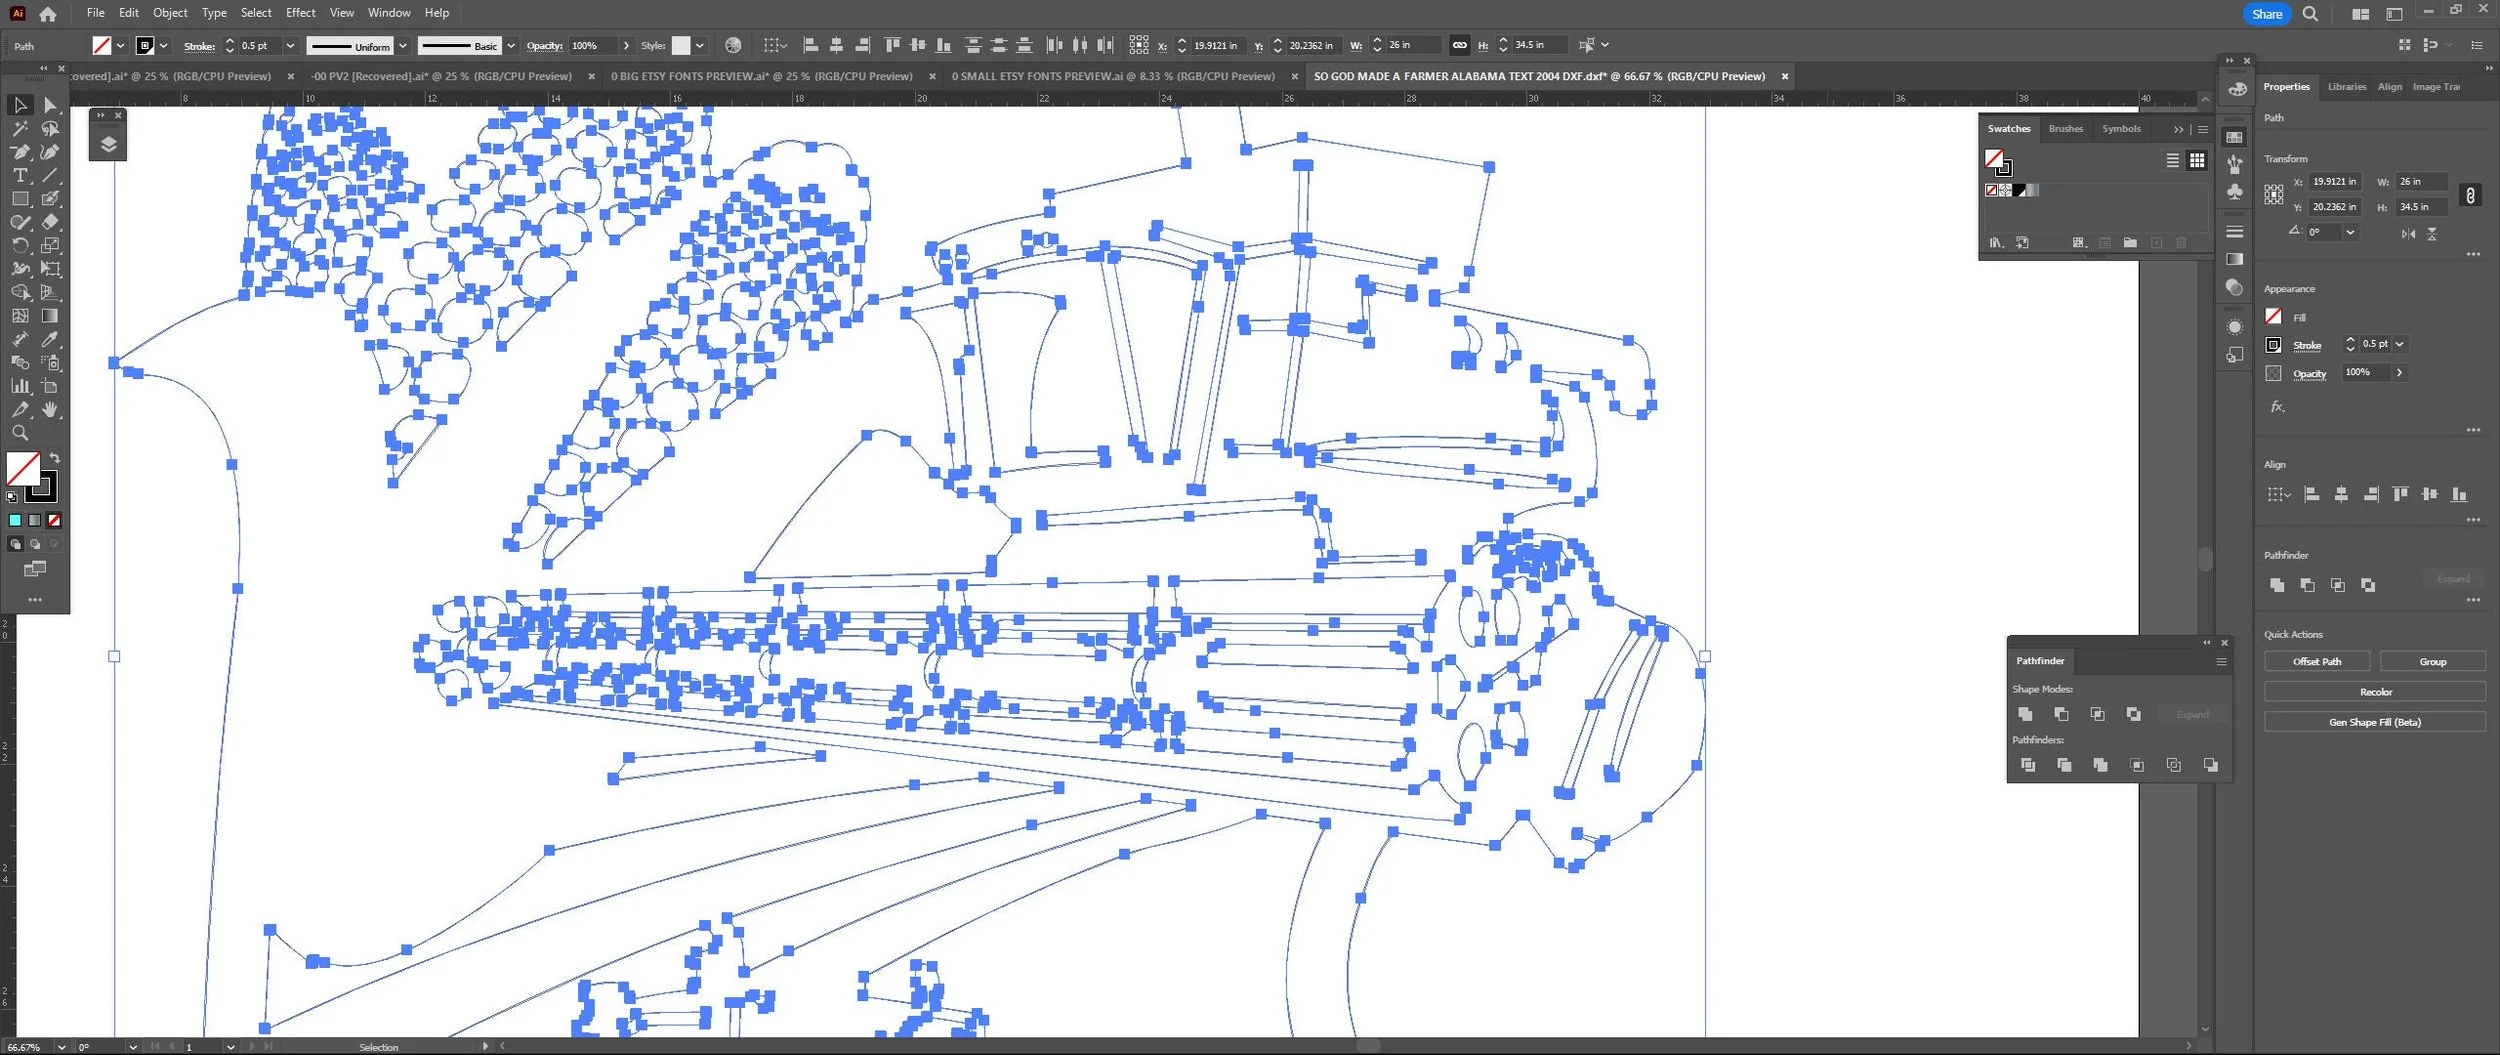Select the Rectangle tool
Screen dimensions: 2500x1055
click(x=20, y=199)
